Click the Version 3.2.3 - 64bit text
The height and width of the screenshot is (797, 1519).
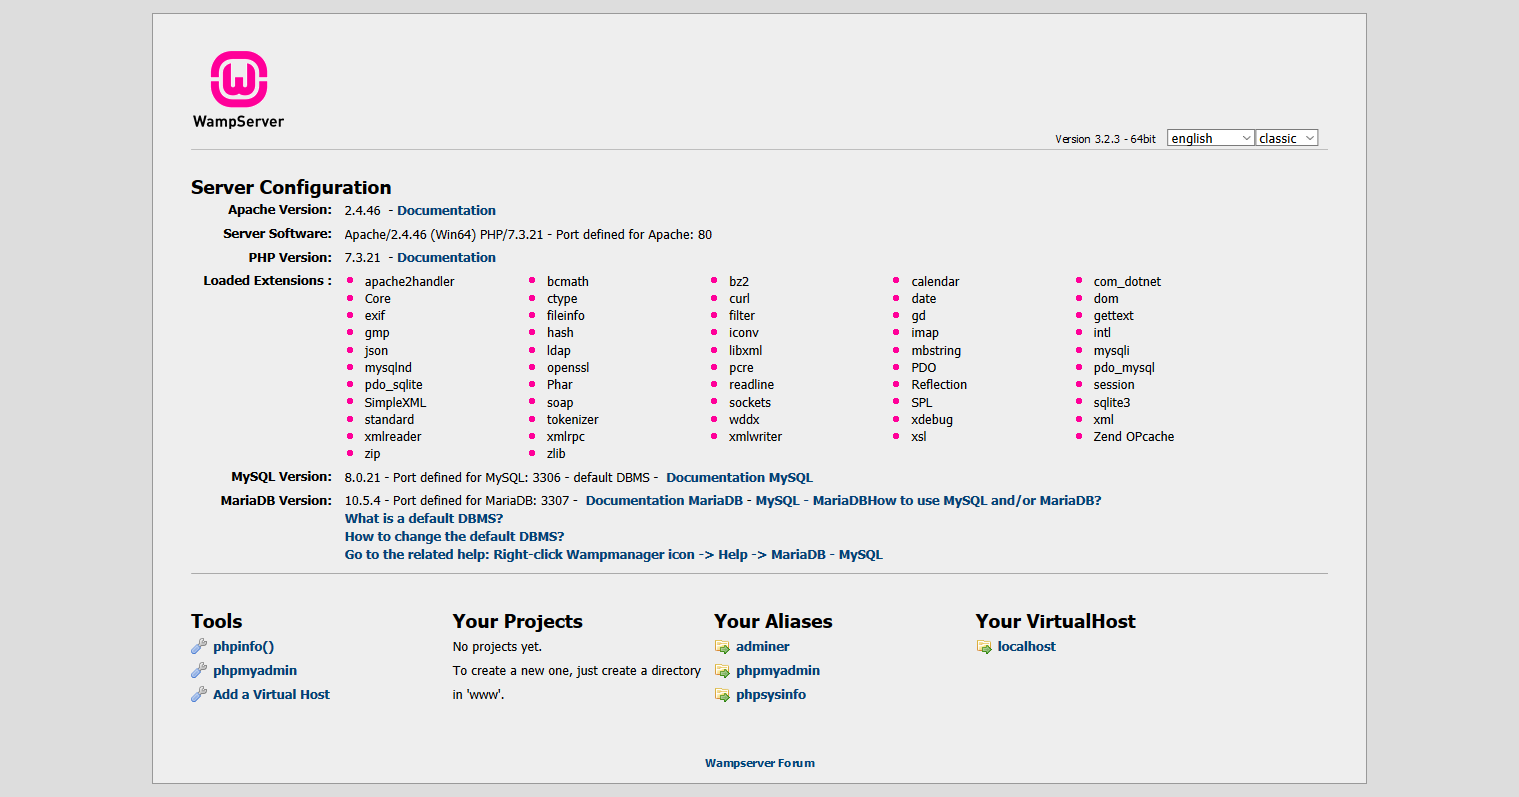click(x=1105, y=139)
